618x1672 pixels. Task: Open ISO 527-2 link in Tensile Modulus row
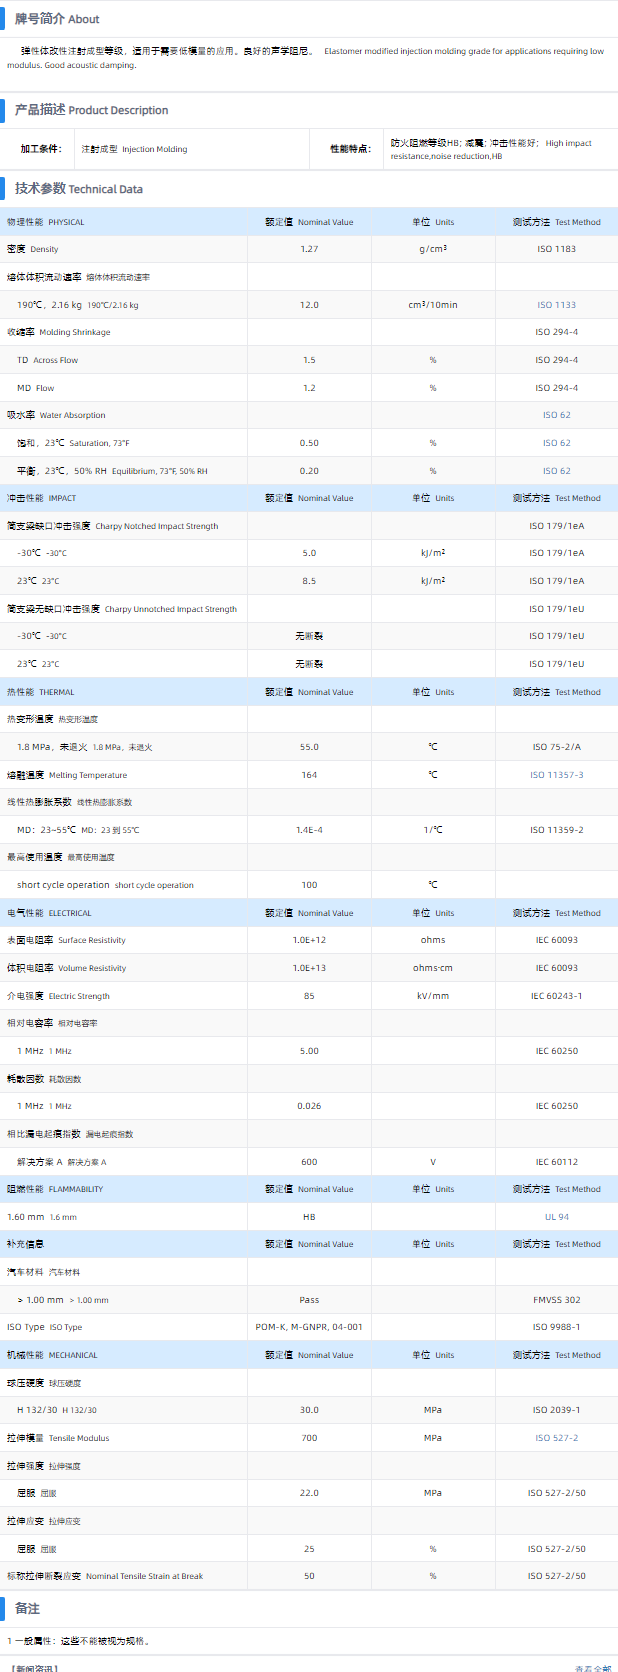click(x=556, y=1438)
